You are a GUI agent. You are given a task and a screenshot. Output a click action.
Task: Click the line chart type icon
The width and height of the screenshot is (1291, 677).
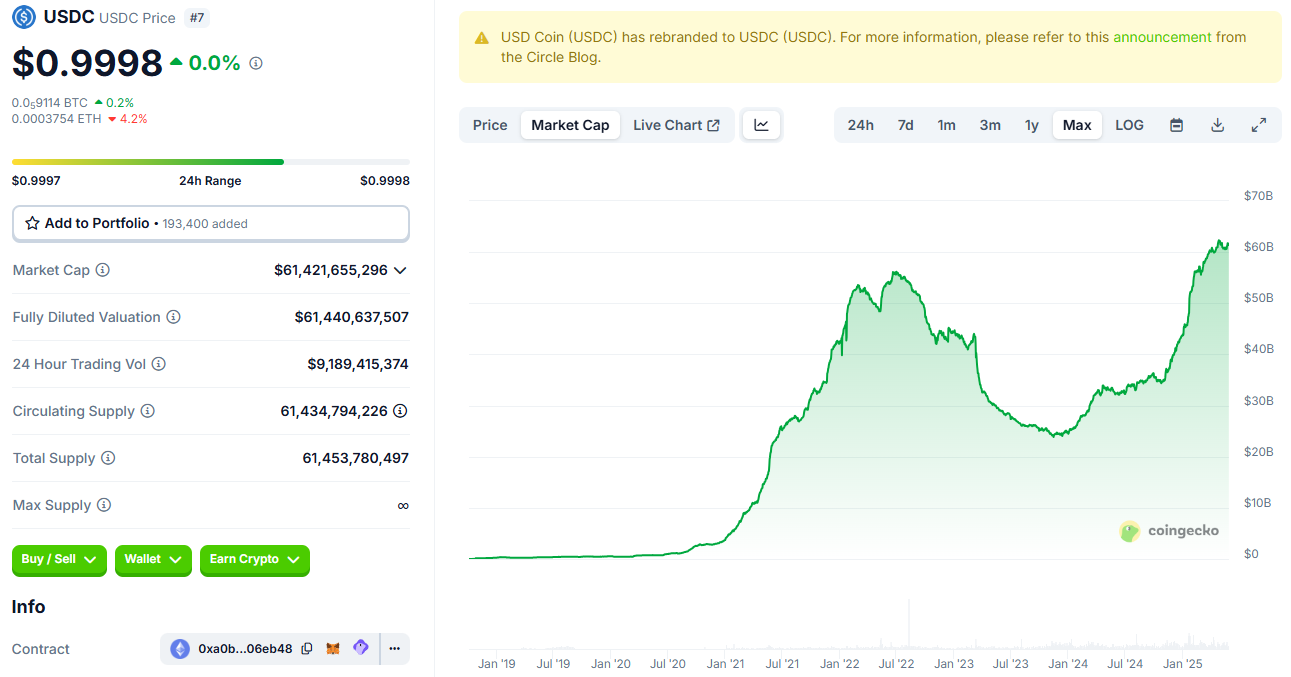[x=761, y=125]
